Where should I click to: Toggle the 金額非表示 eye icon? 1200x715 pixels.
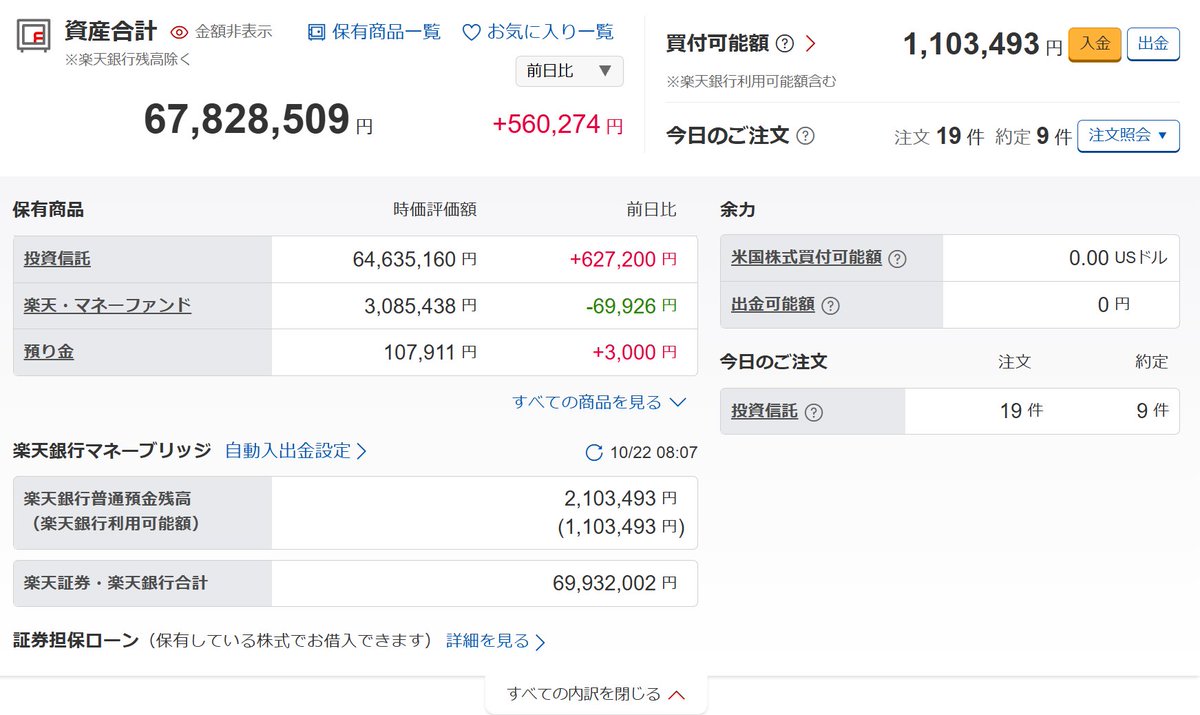180,32
